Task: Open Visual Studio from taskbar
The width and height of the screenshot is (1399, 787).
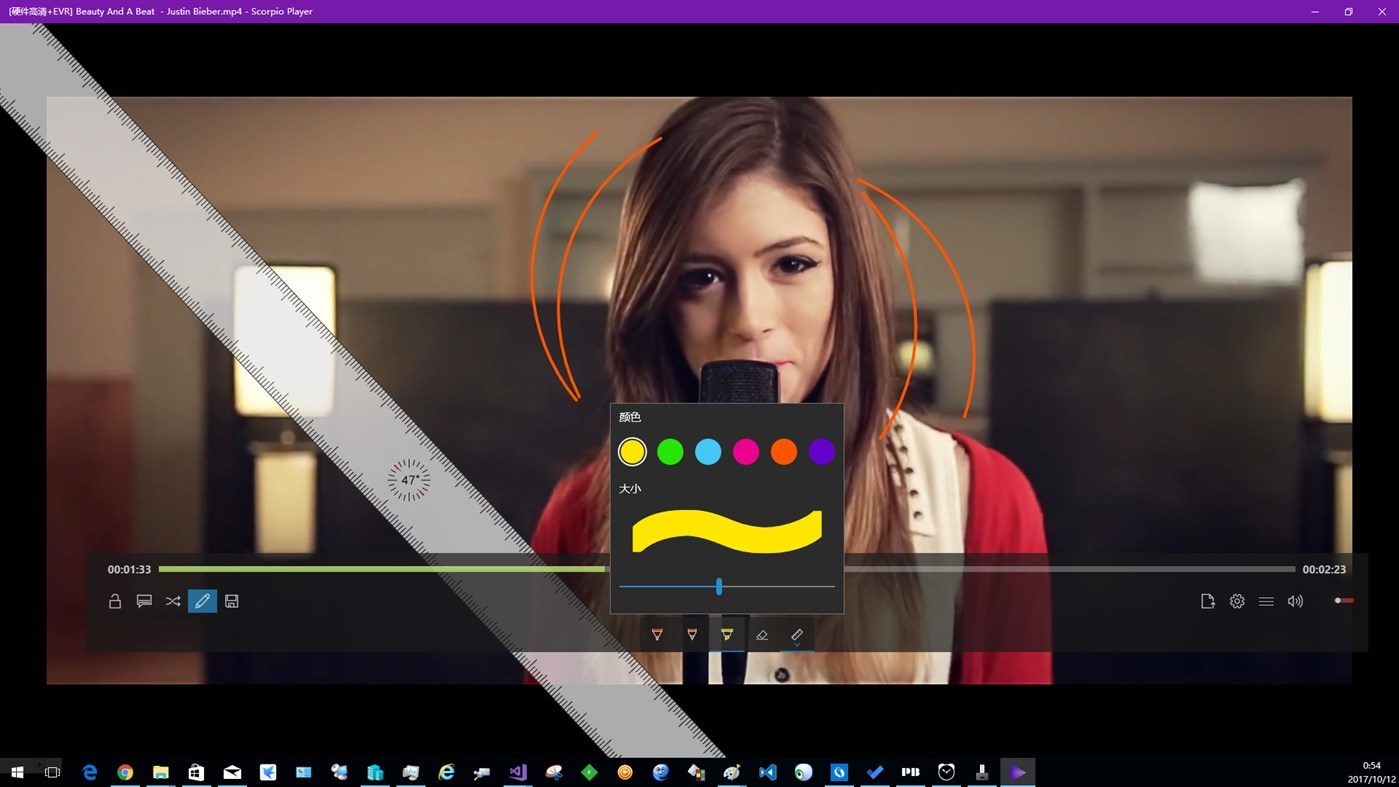Action: (518, 772)
